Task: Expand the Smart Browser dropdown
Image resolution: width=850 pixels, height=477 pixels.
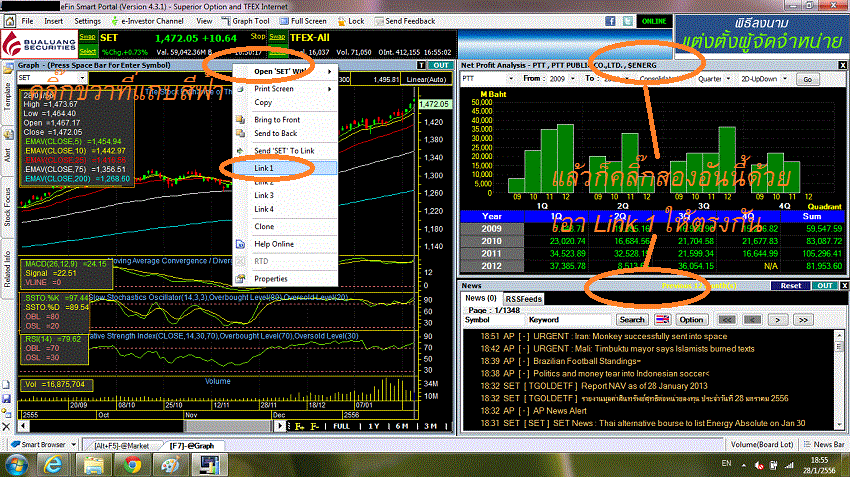Action: pos(73,444)
